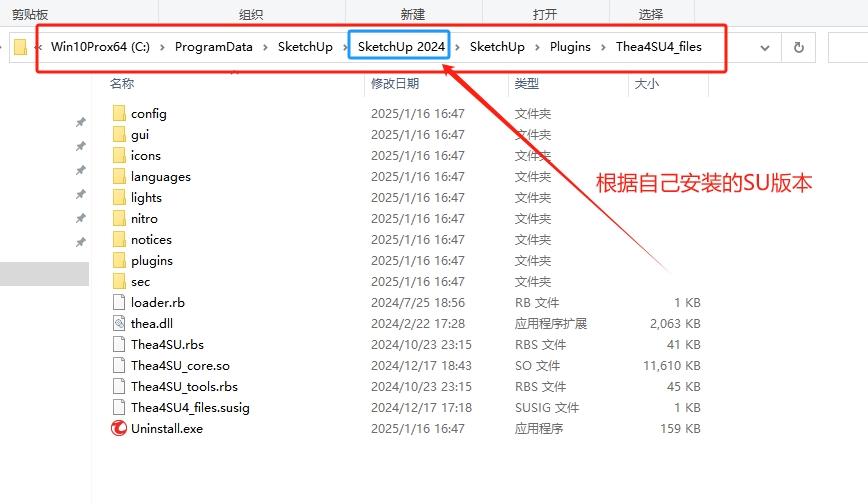Image resolution: width=868 pixels, height=503 pixels.
Task: Select the languages folder name
Action: 161,177
